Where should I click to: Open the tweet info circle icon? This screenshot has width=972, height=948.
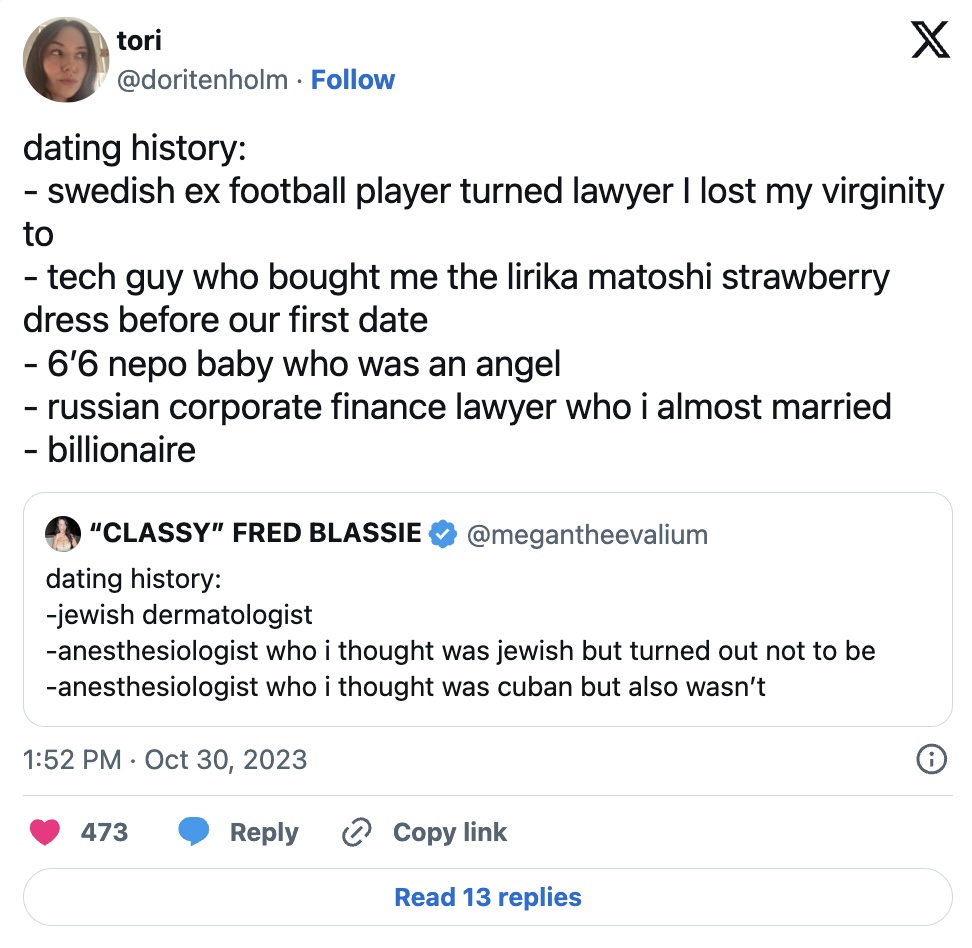point(931,760)
